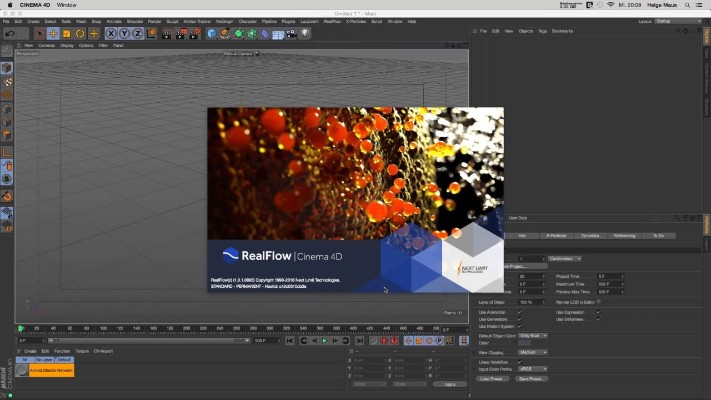Toggle the Y axis lock
Screen dimensions: 711x400
pos(124,34)
